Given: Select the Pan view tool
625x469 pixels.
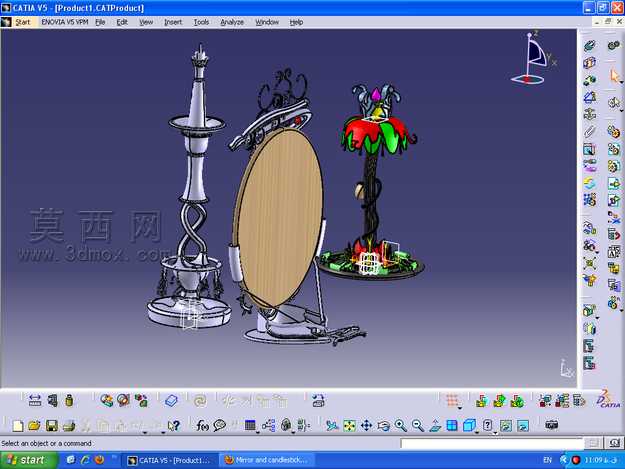Looking at the screenshot, I should click(366, 426).
